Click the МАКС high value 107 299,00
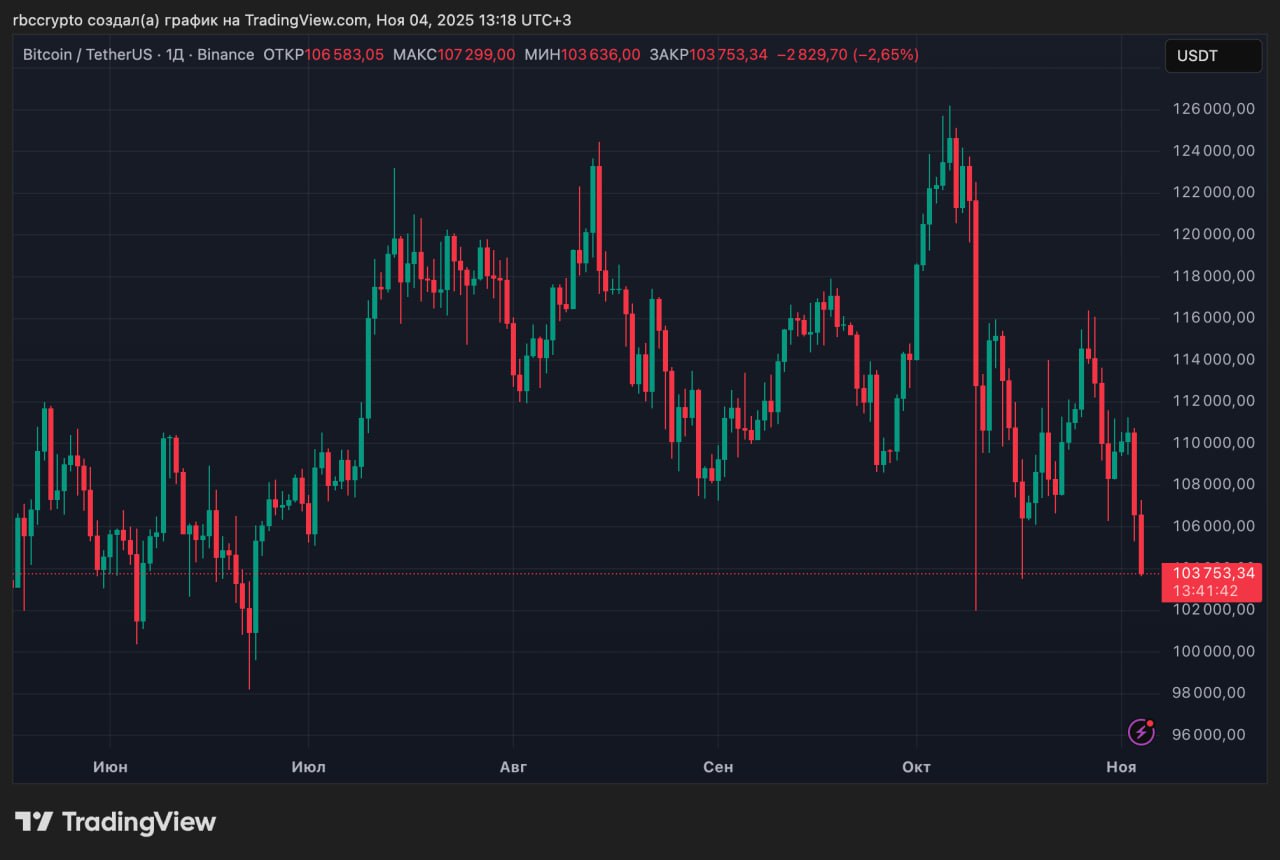The image size is (1280, 860). click(476, 55)
